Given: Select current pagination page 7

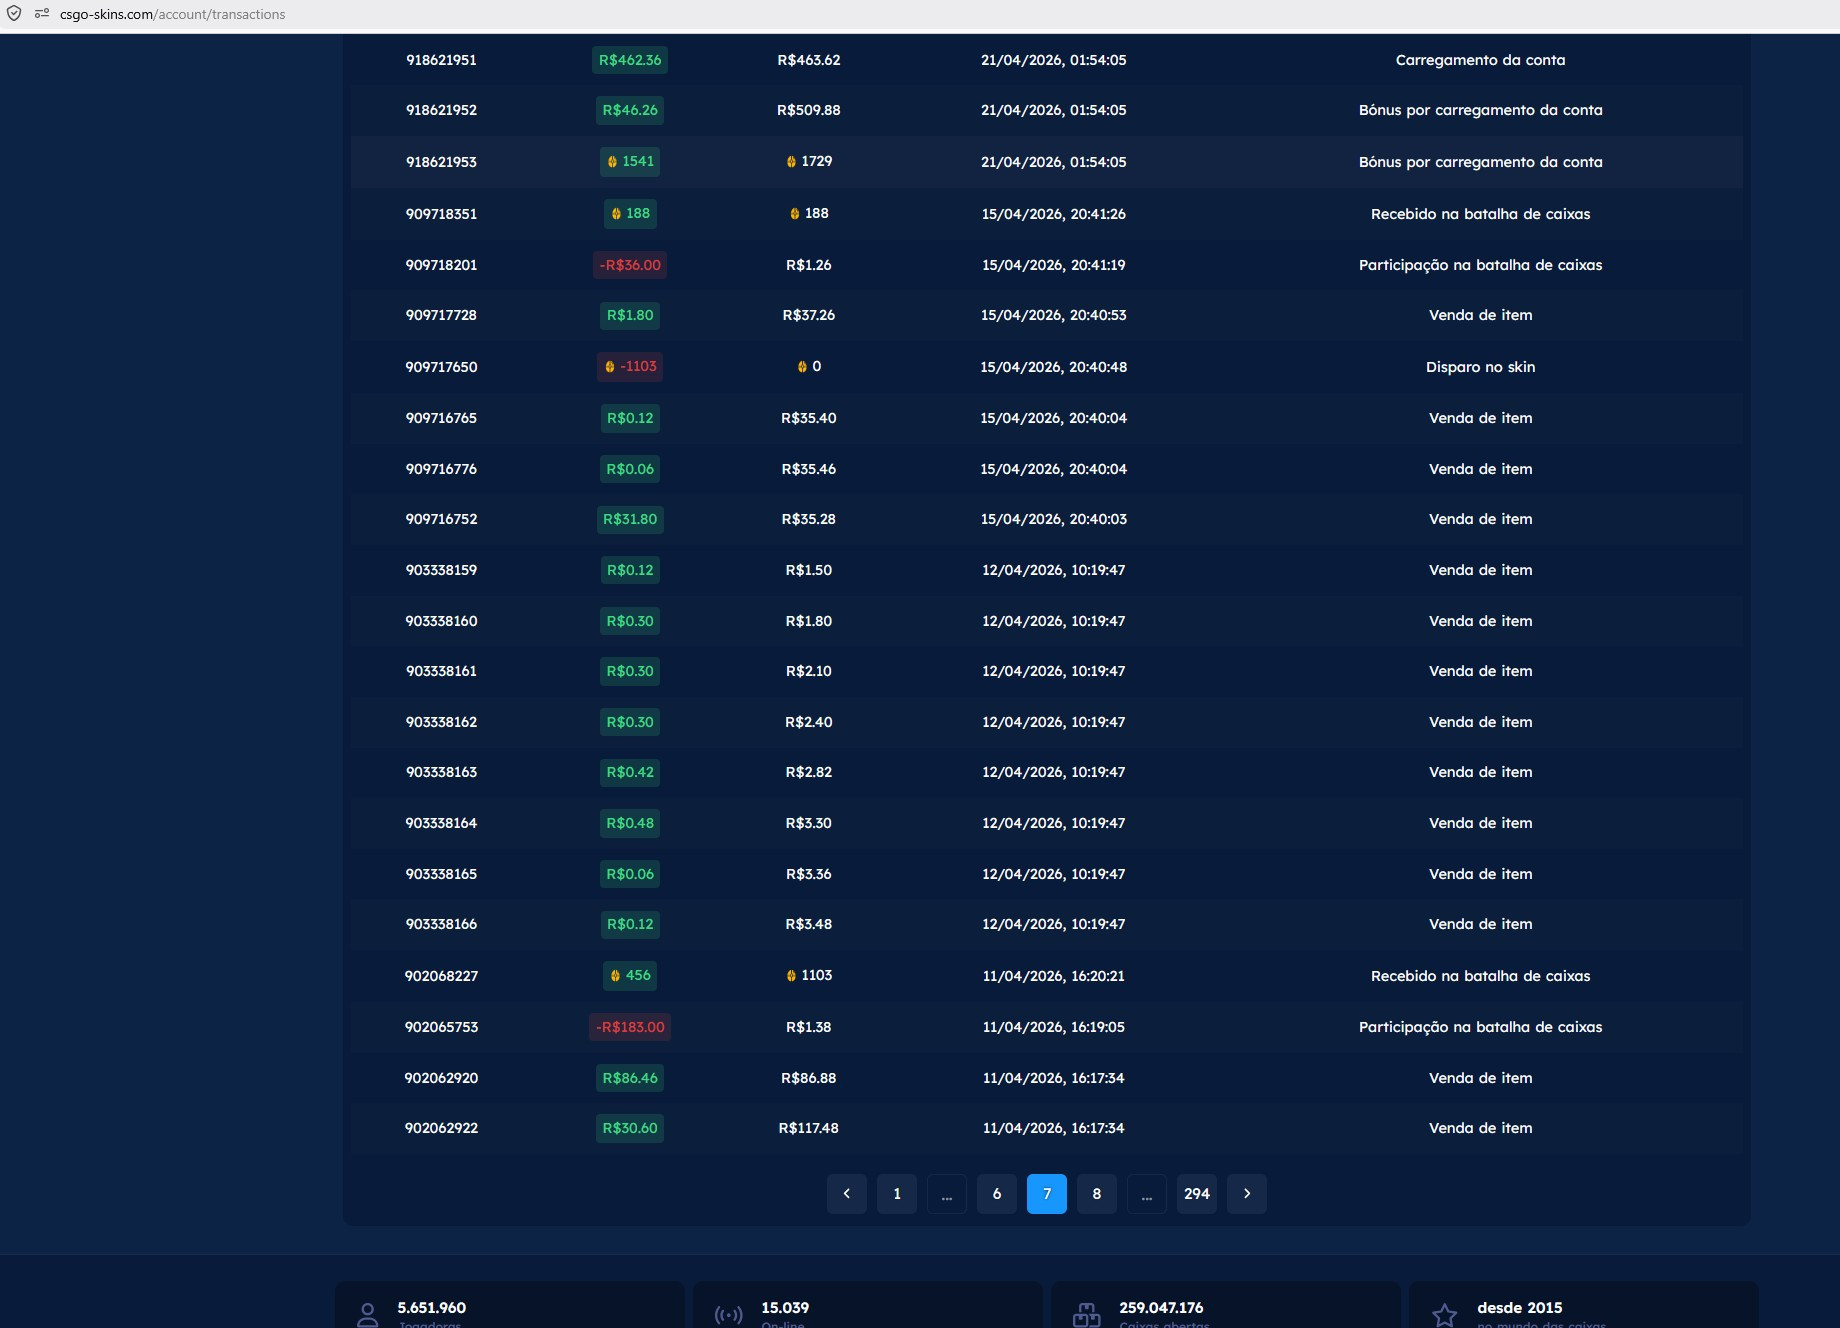Looking at the screenshot, I should 1047,1194.
